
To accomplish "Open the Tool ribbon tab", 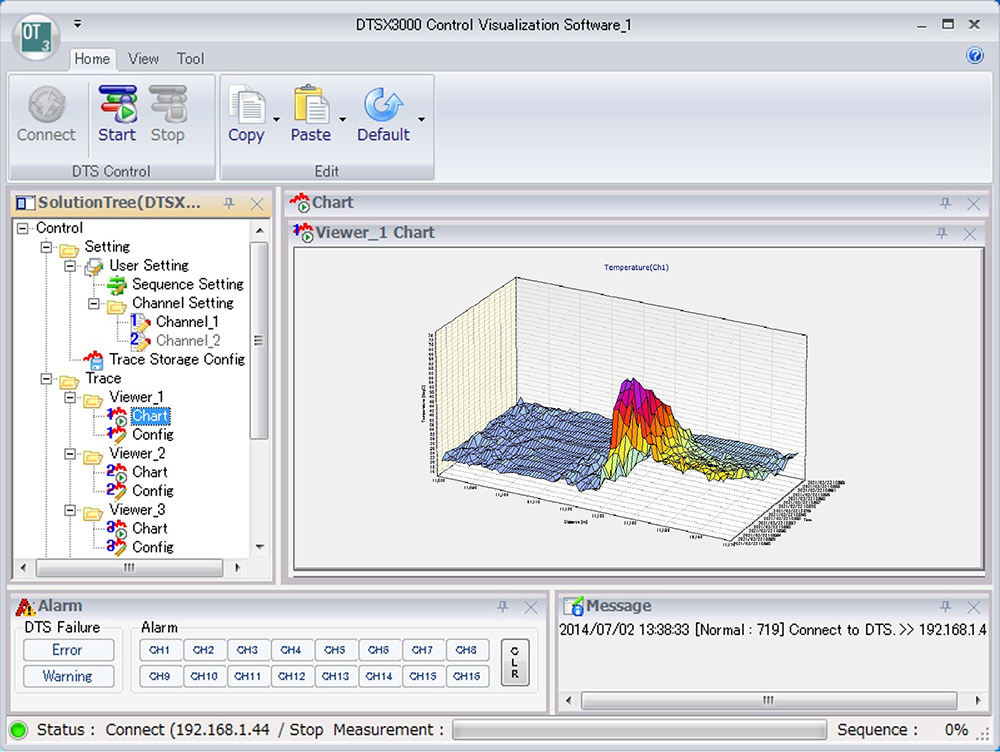I will (x=190, y=59).
